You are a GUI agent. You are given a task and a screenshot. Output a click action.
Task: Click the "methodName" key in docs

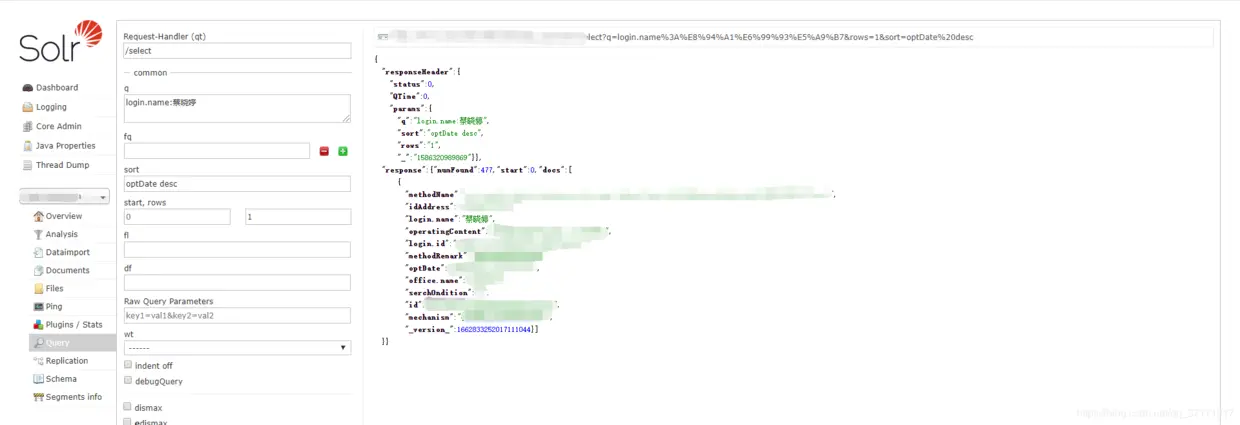point(431,194)
